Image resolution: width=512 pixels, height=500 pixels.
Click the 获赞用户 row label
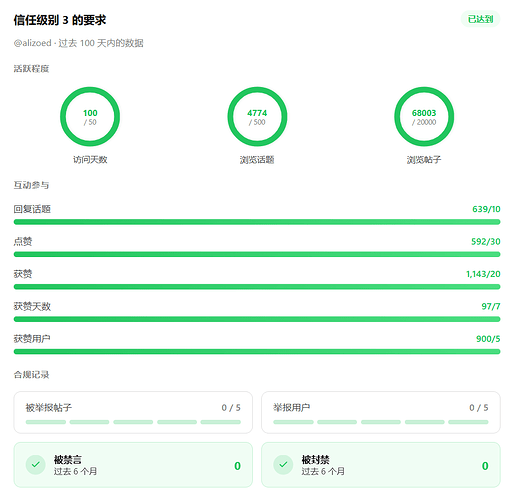click(x=32, y=339)
